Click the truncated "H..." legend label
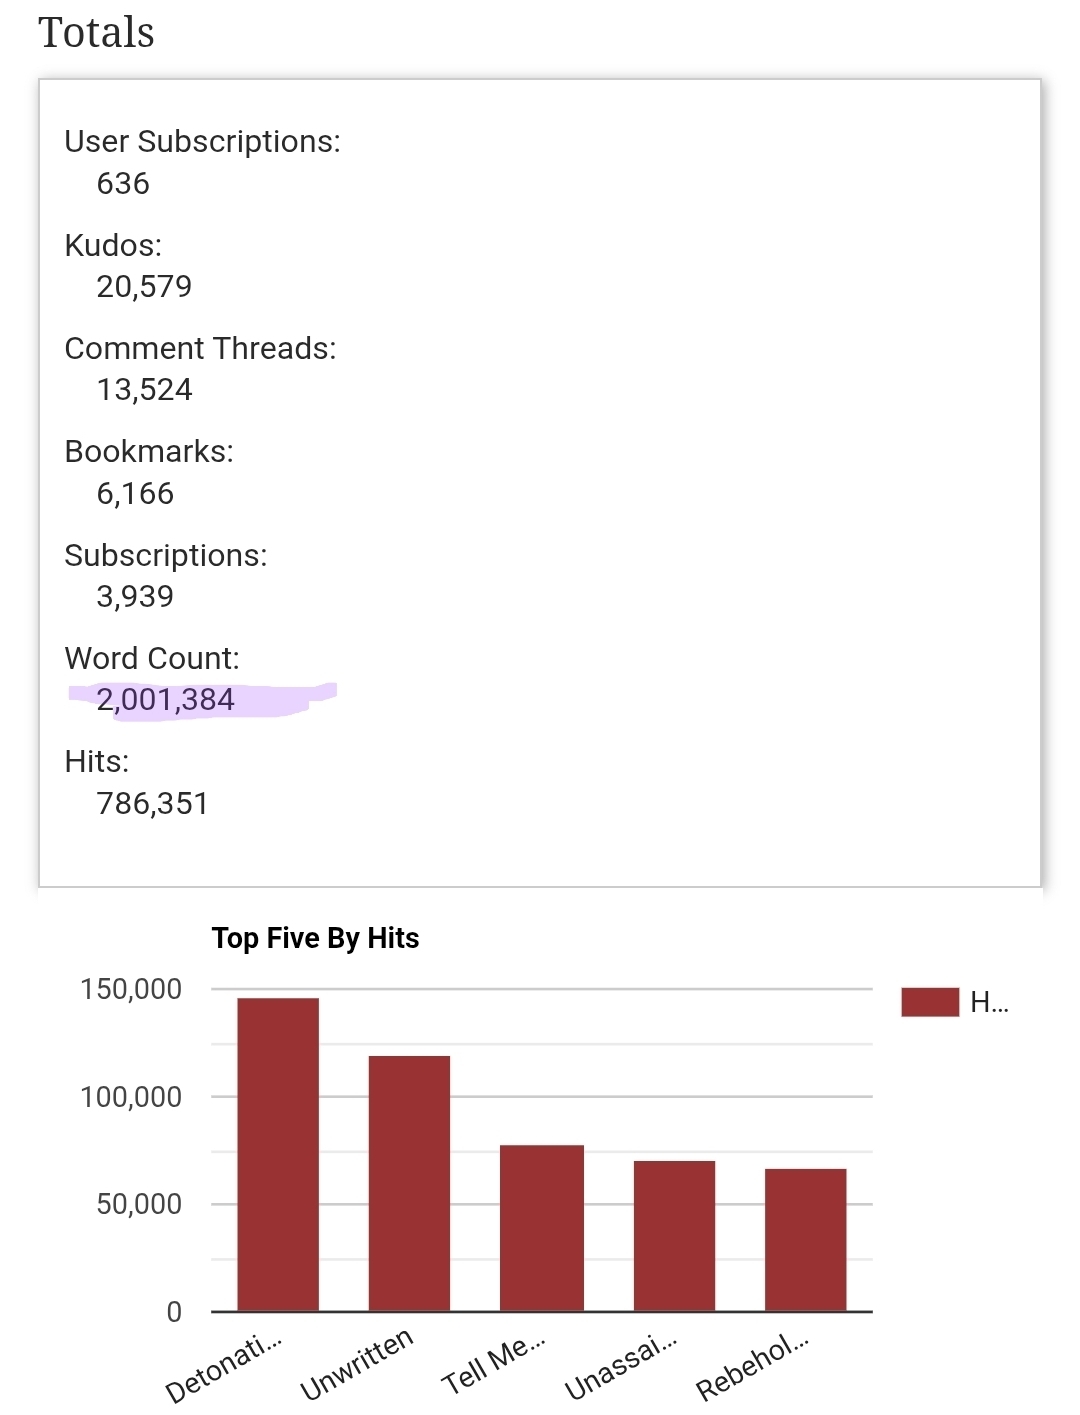This screenshot has width=1080, height=1415. coord(989,1002)
